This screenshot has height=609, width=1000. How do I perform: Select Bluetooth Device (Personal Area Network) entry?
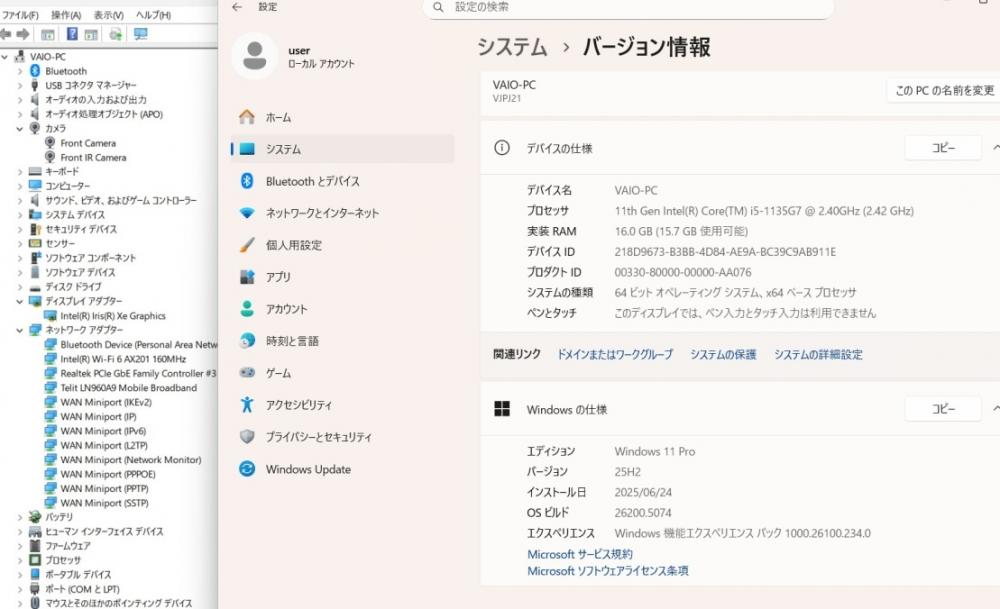click(x=138, y=344)
